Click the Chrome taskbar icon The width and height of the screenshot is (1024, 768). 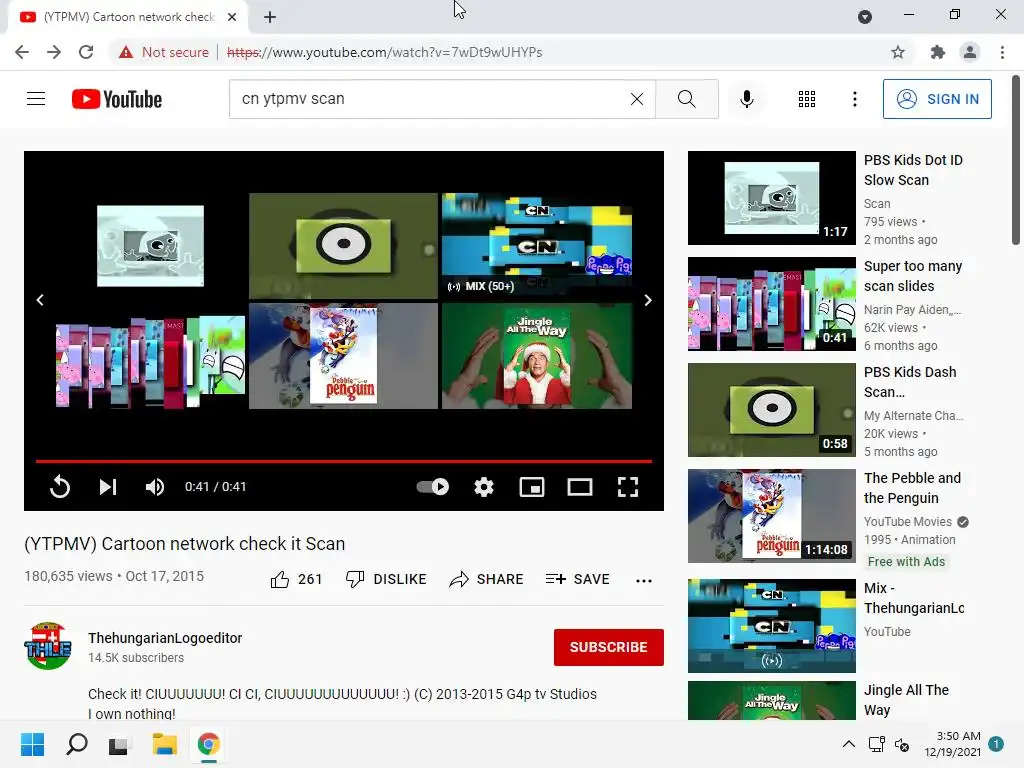pos(208,744)
